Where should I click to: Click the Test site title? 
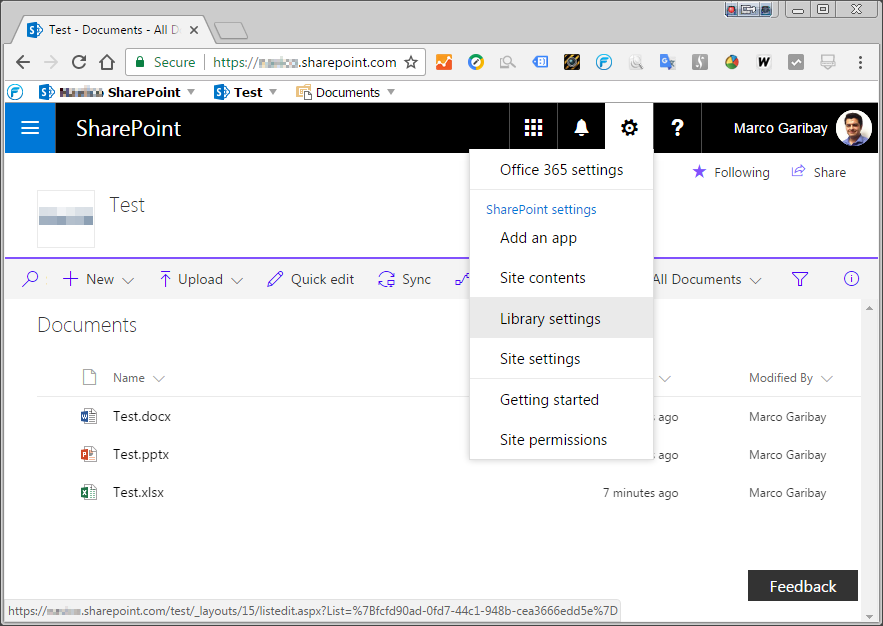127,204
